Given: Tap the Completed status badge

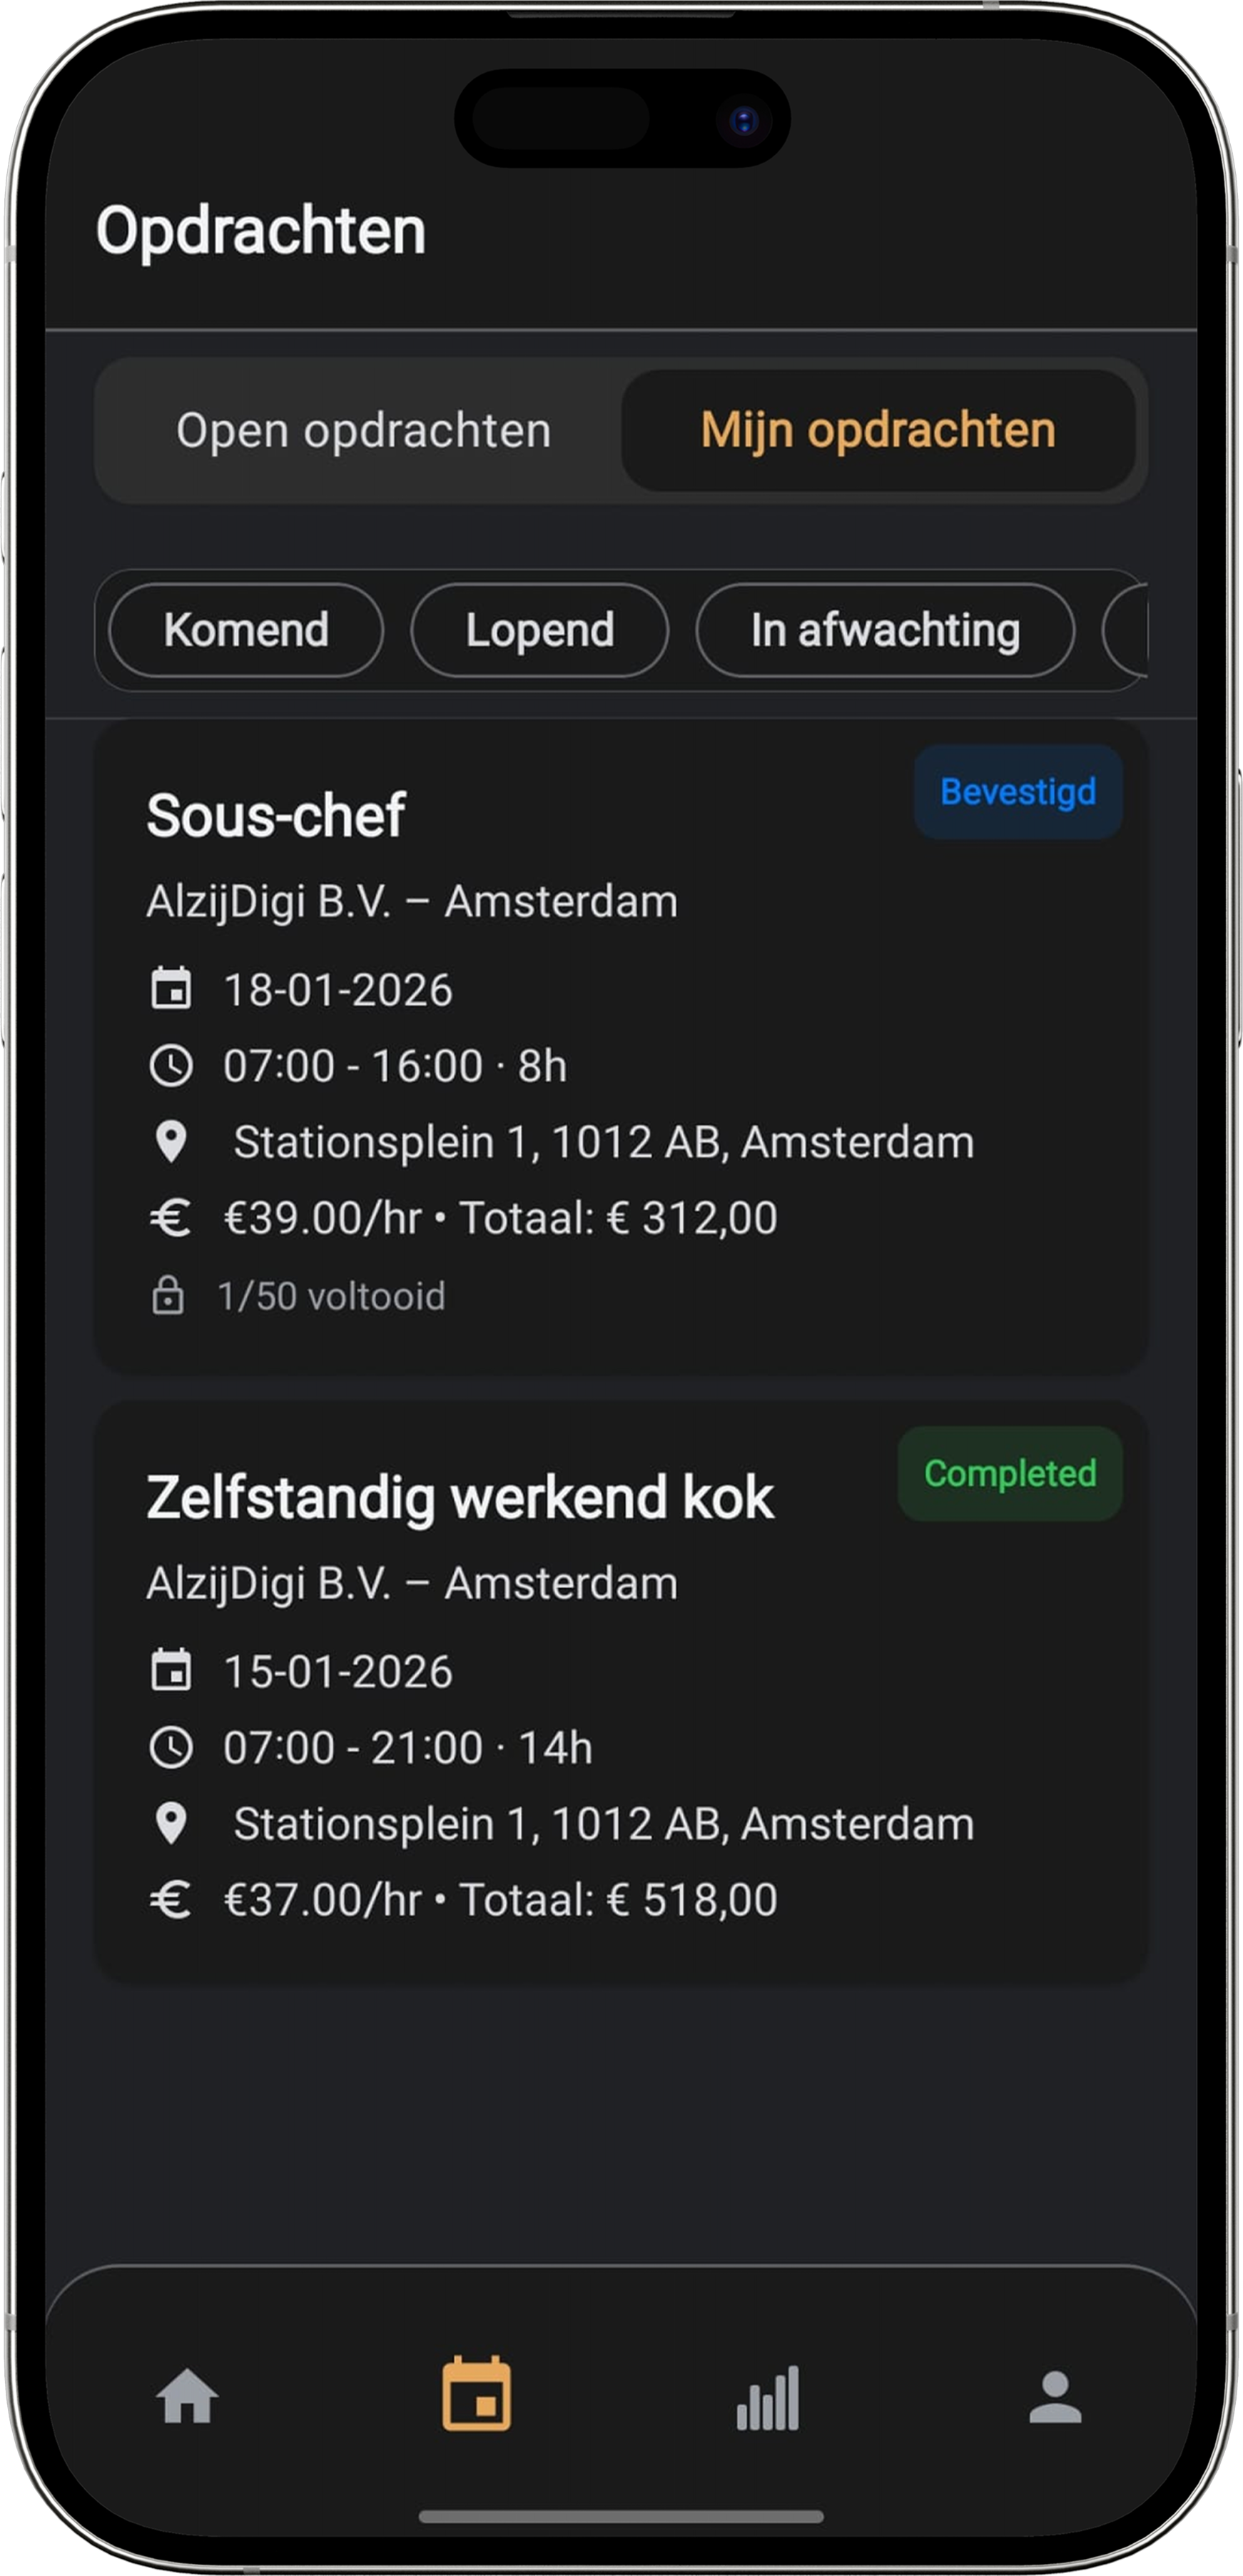Looking at the screenshot, I should pyautogui.click(x=1010, y=1473).
